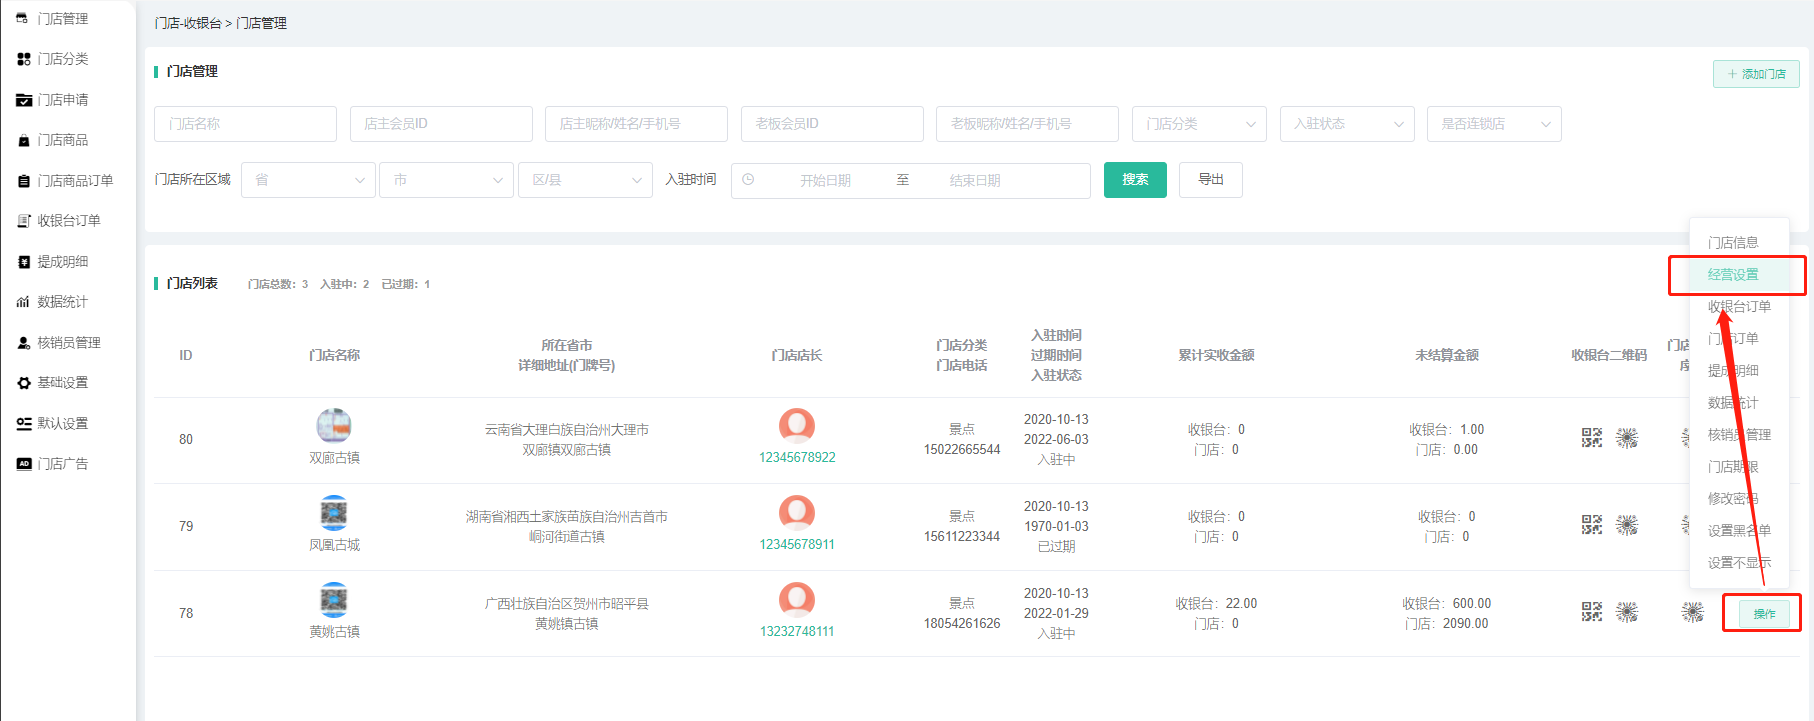Screen dimensions: 1814x721
Task: Click the store manager avatar for 双廊古镇
Action: click(796, 426)
